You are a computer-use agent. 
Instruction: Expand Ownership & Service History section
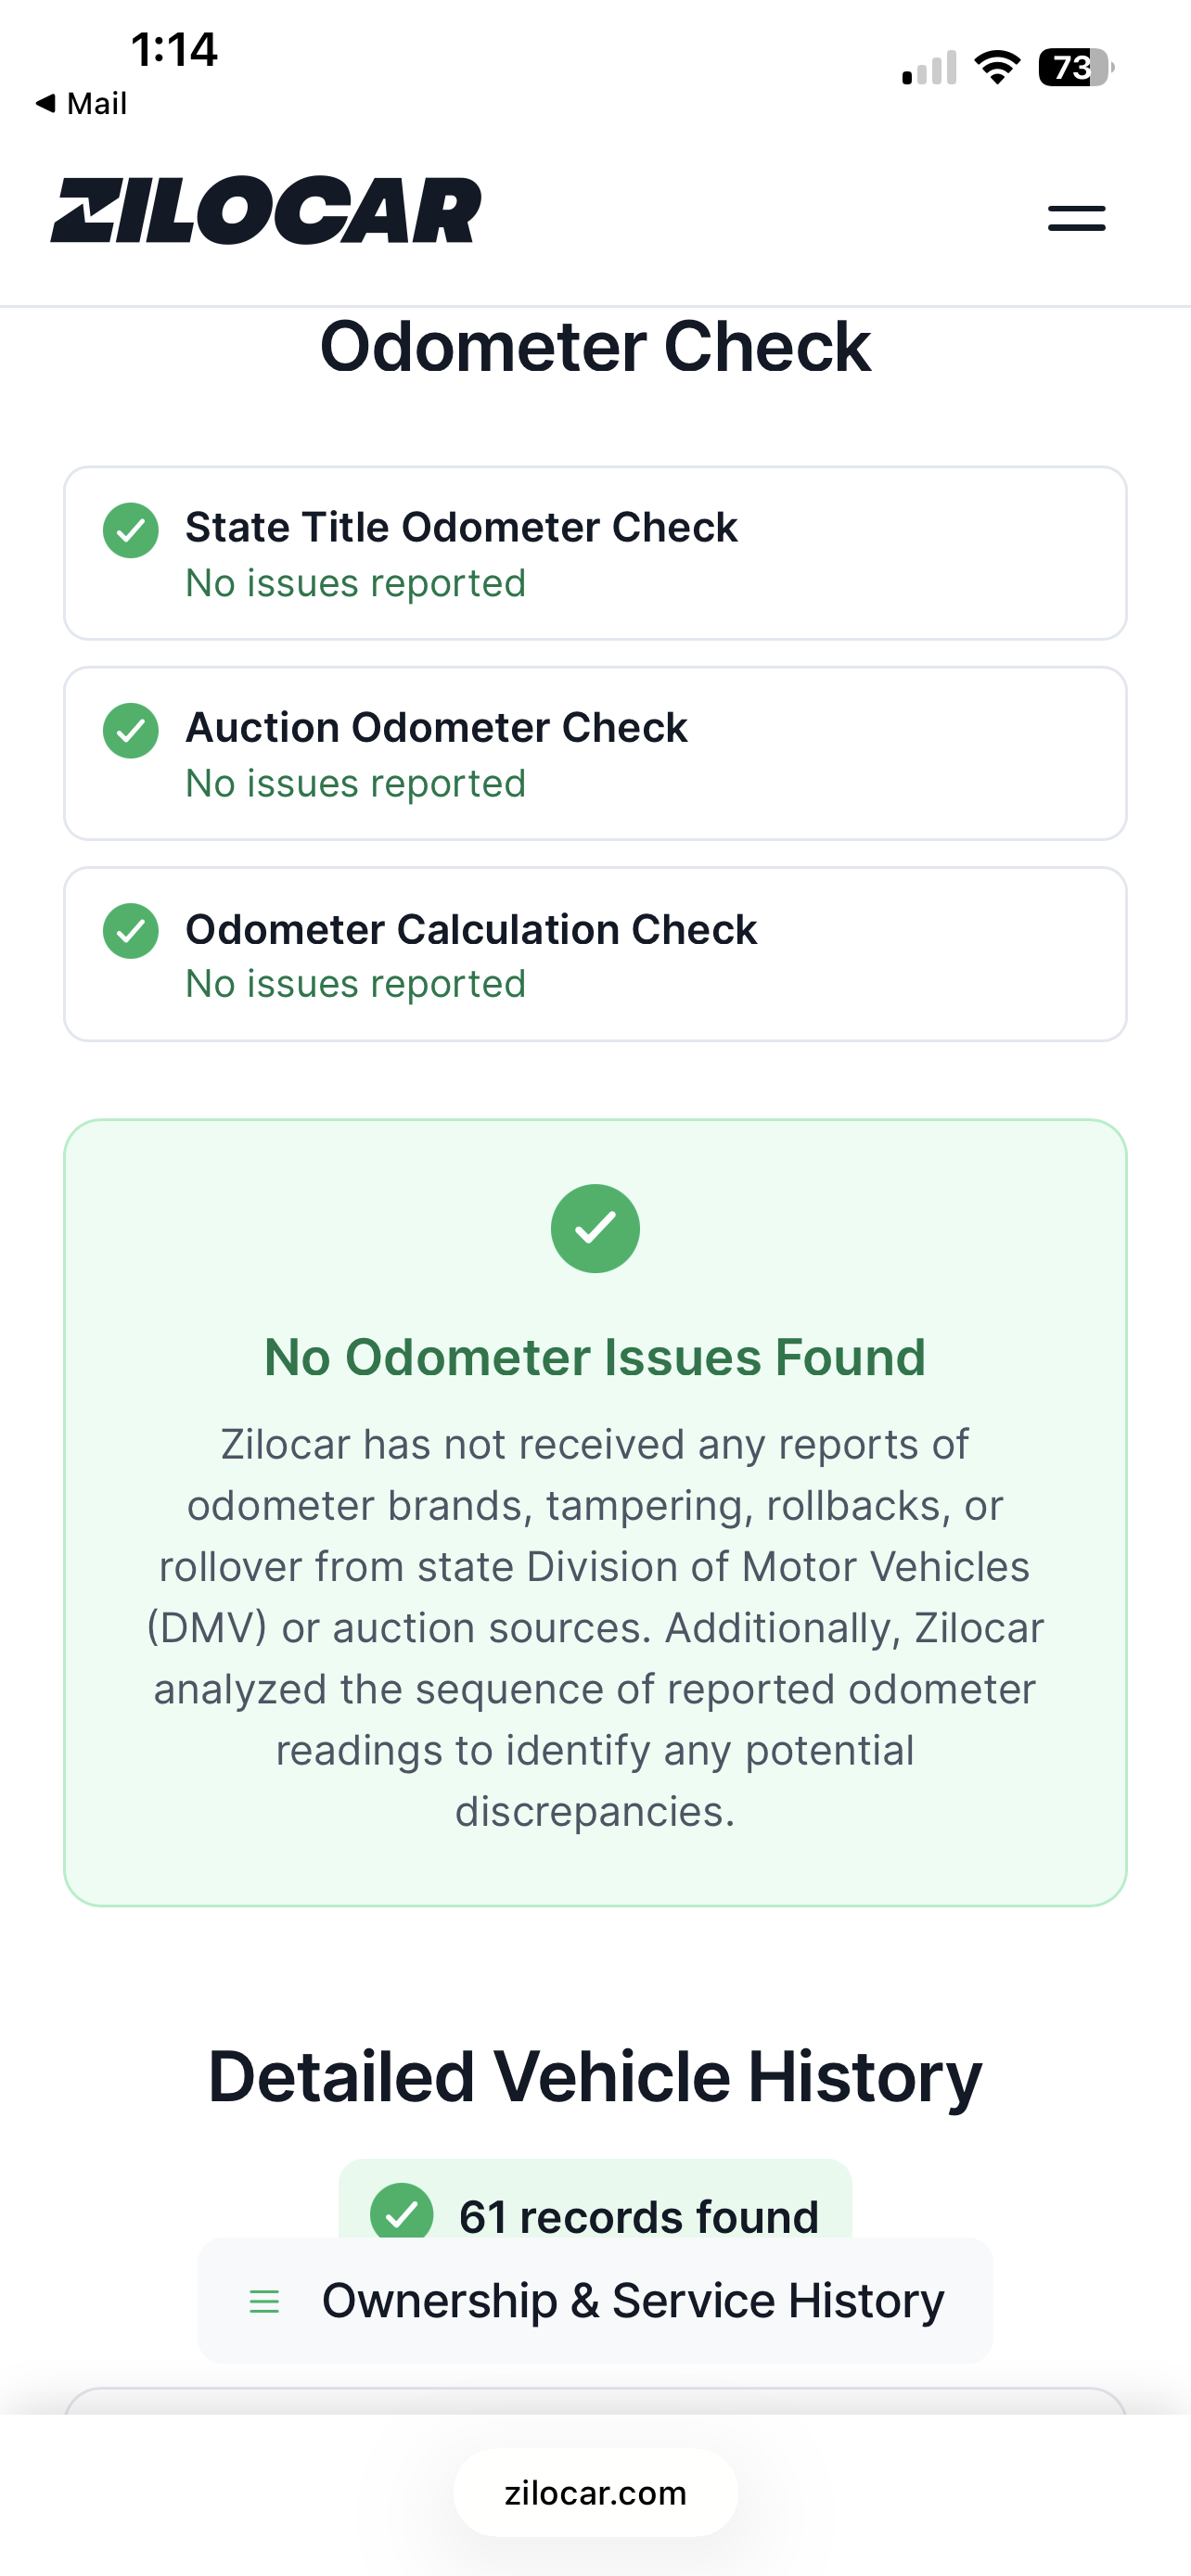click(x=595, y=2301)
